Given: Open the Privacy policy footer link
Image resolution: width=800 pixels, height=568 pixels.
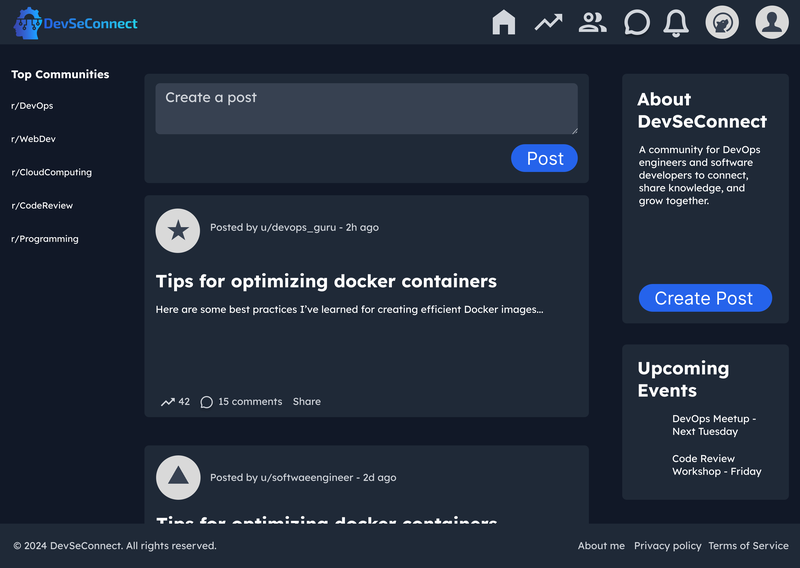Looking at the screenshot, I should 667,546.
